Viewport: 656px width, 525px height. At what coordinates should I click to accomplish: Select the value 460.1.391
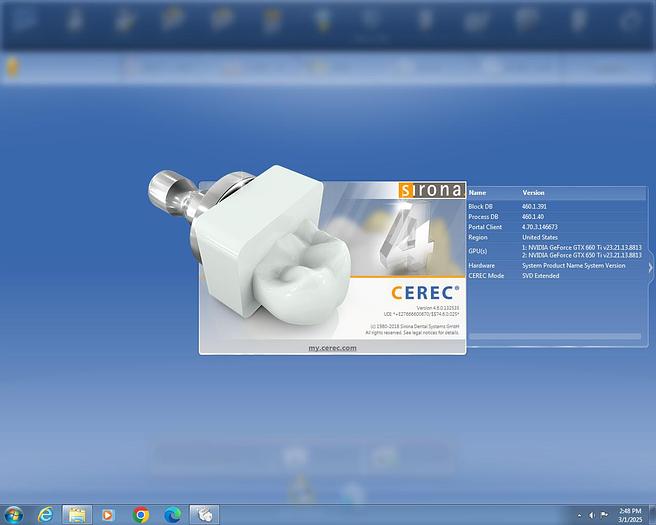(534, 207)
